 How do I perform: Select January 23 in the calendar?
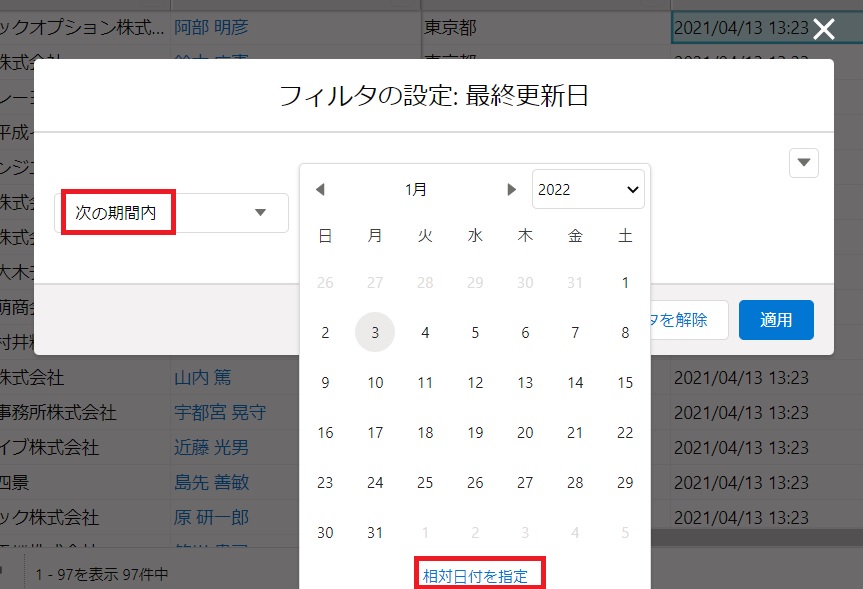click(x=325, y=483)
